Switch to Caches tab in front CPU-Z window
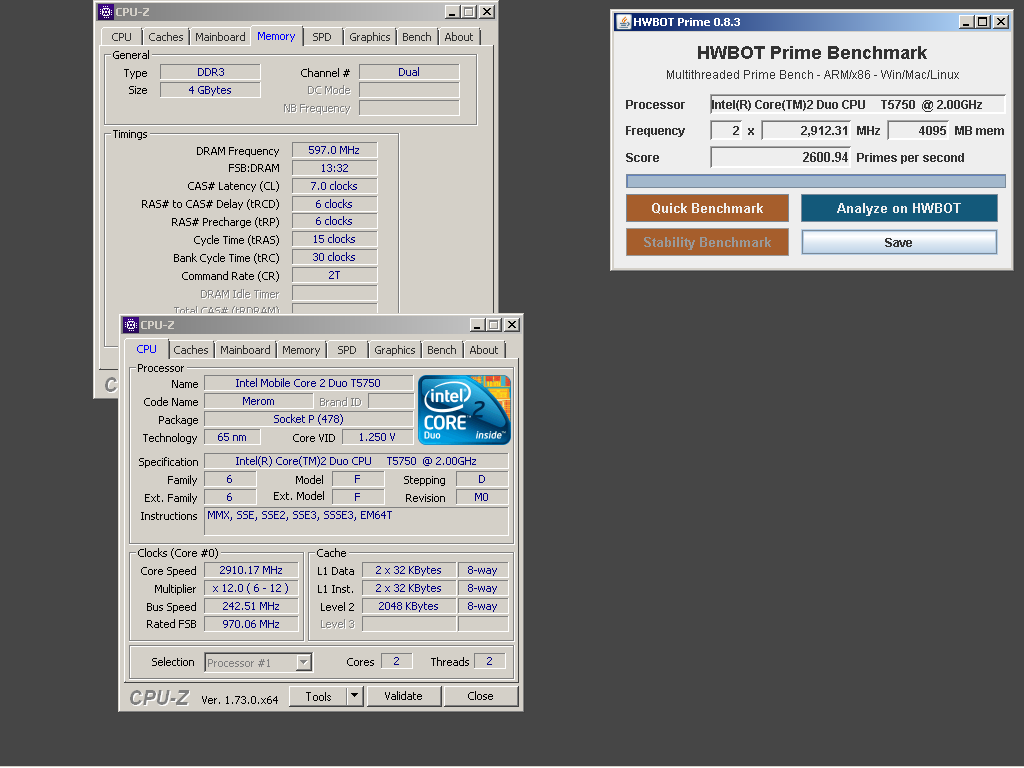The width and height of the screenshot is (1024, 768). click(x=191, y=350)
